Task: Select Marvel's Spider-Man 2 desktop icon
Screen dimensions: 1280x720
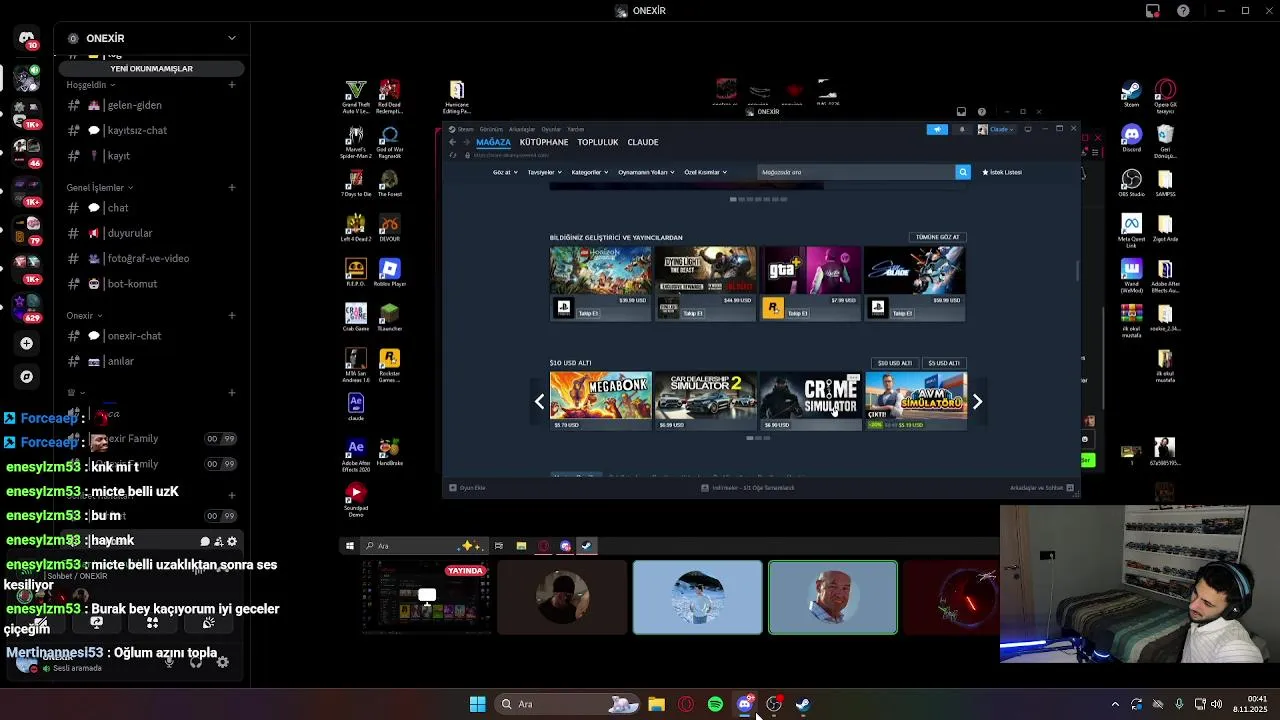Action: [356, 142]
